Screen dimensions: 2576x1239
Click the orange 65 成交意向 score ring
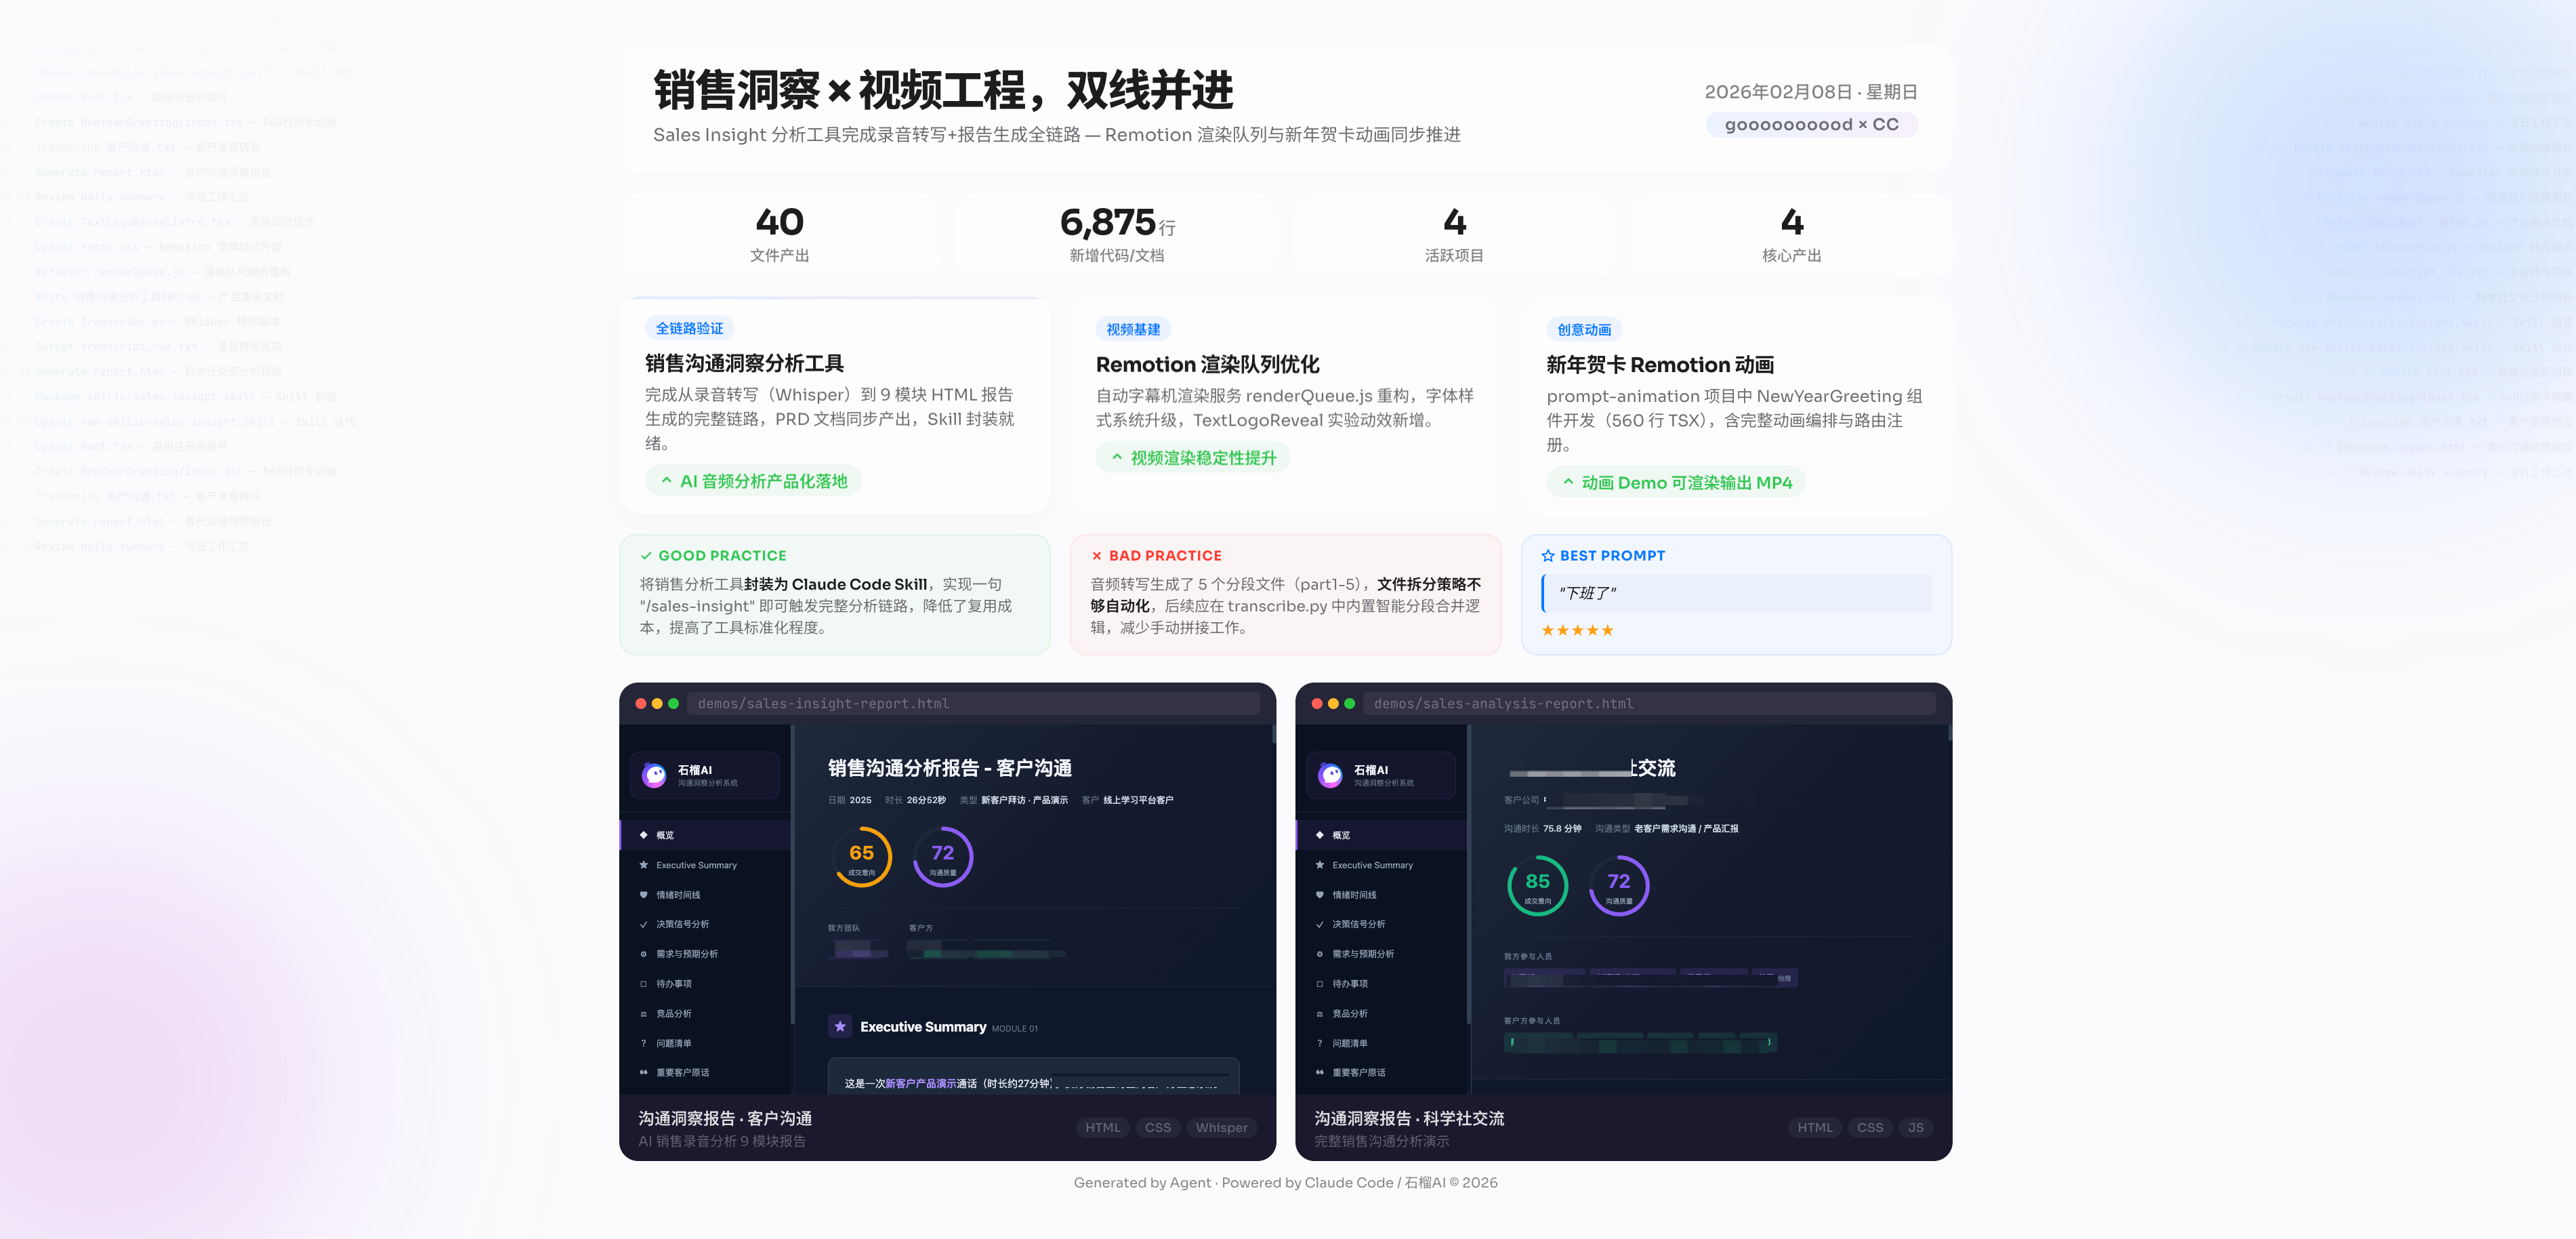pyautogui.click(x=861, y=857)
